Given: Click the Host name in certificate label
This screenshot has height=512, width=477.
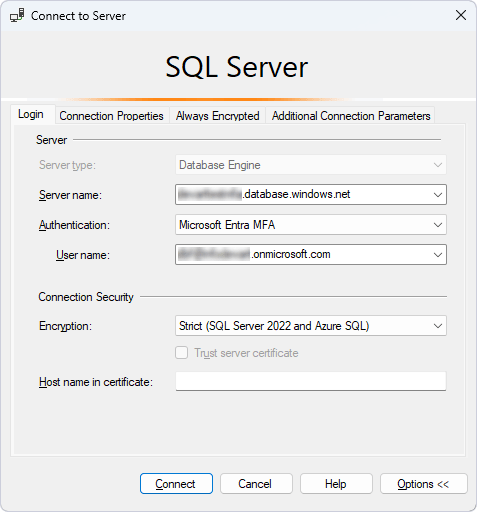Looking at the screenshot, I should click(x=96, y=382).
